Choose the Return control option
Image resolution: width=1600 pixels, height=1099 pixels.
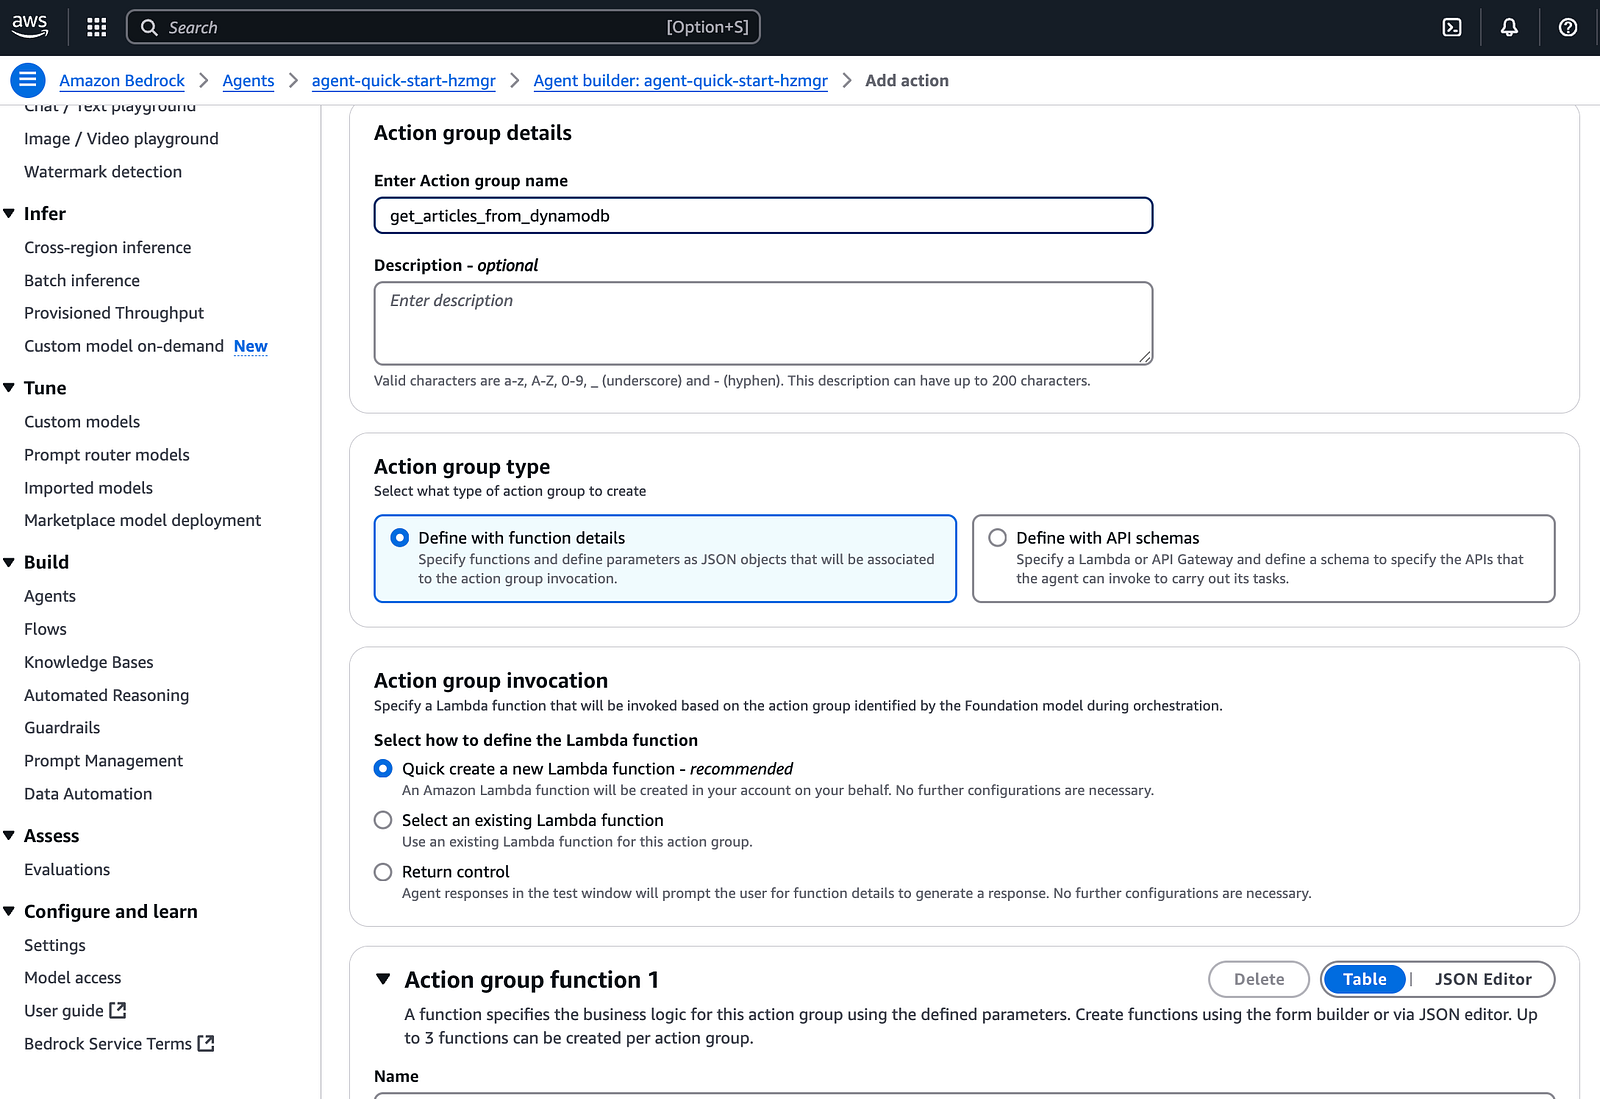pos(383,872)
